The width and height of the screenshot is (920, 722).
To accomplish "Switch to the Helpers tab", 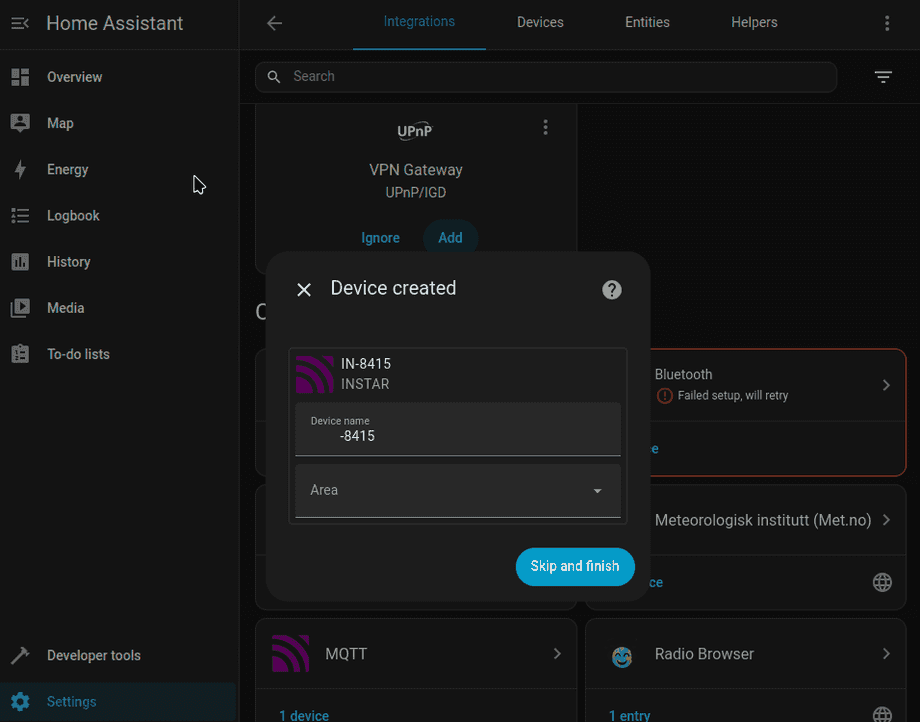I will 754,22.
